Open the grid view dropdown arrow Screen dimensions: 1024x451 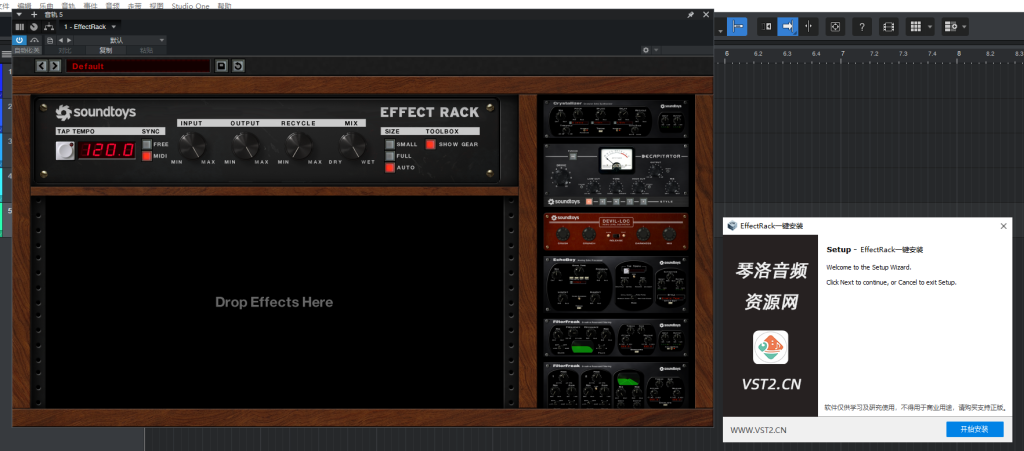(931, 26)
